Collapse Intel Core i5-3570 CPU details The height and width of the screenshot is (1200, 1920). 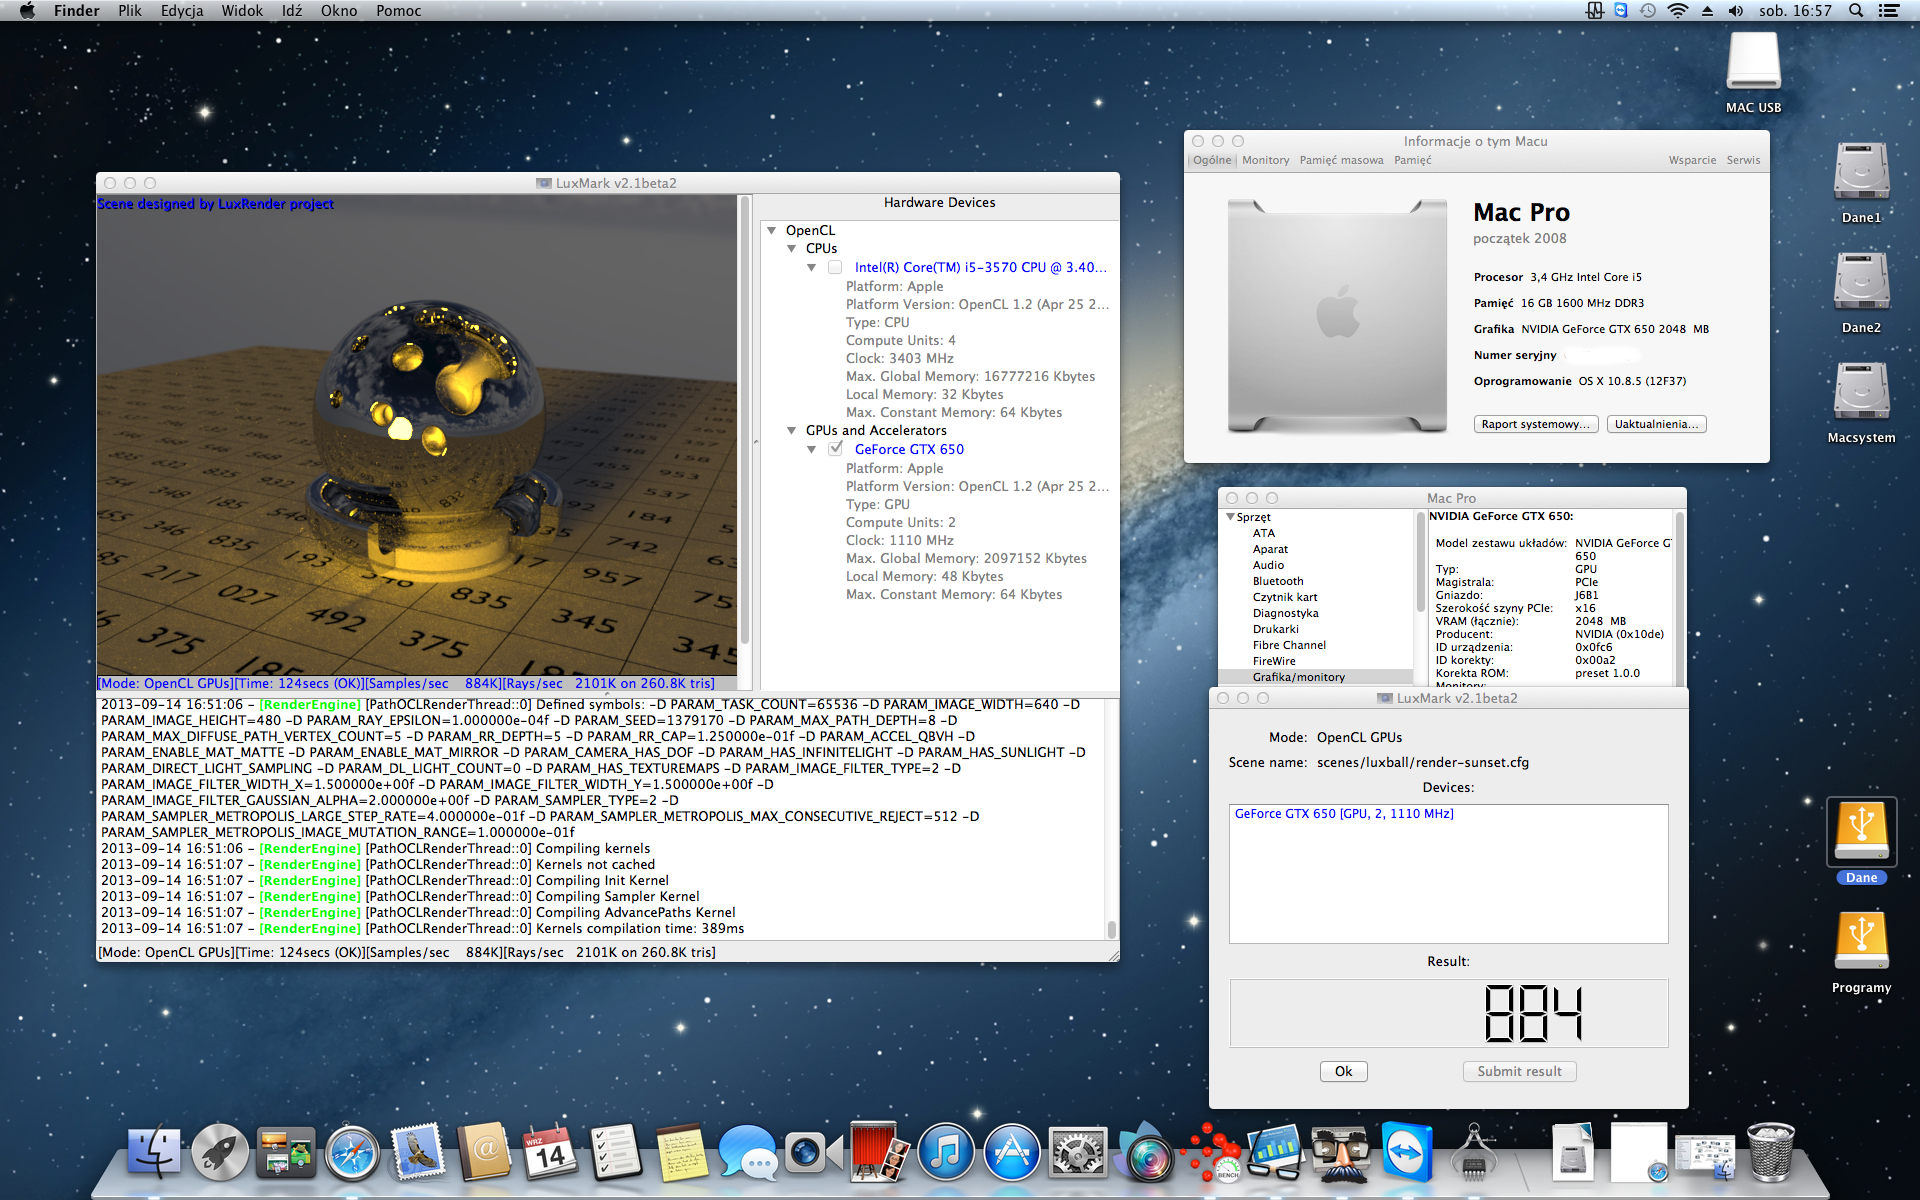click(812, 268)
